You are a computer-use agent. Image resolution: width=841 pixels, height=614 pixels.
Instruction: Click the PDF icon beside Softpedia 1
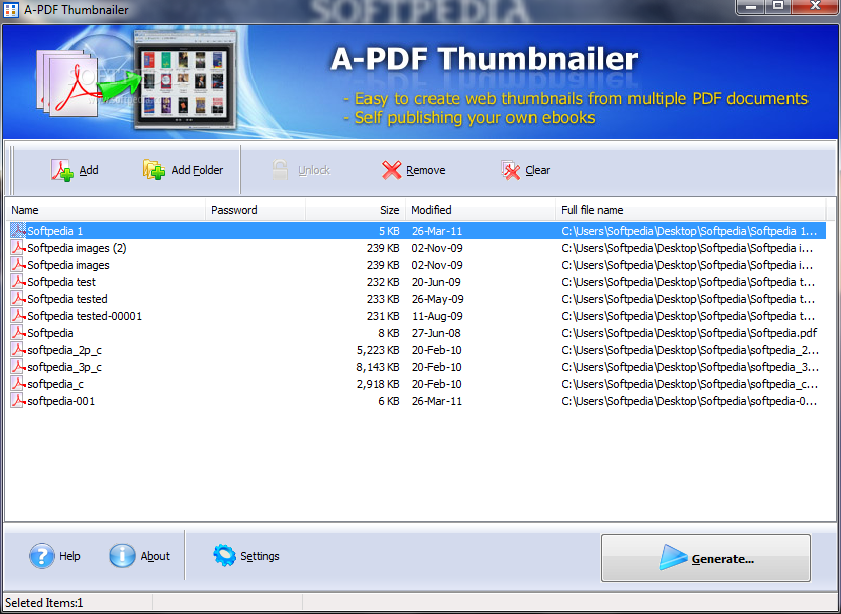pyautogui.click(x=18, y=231)
